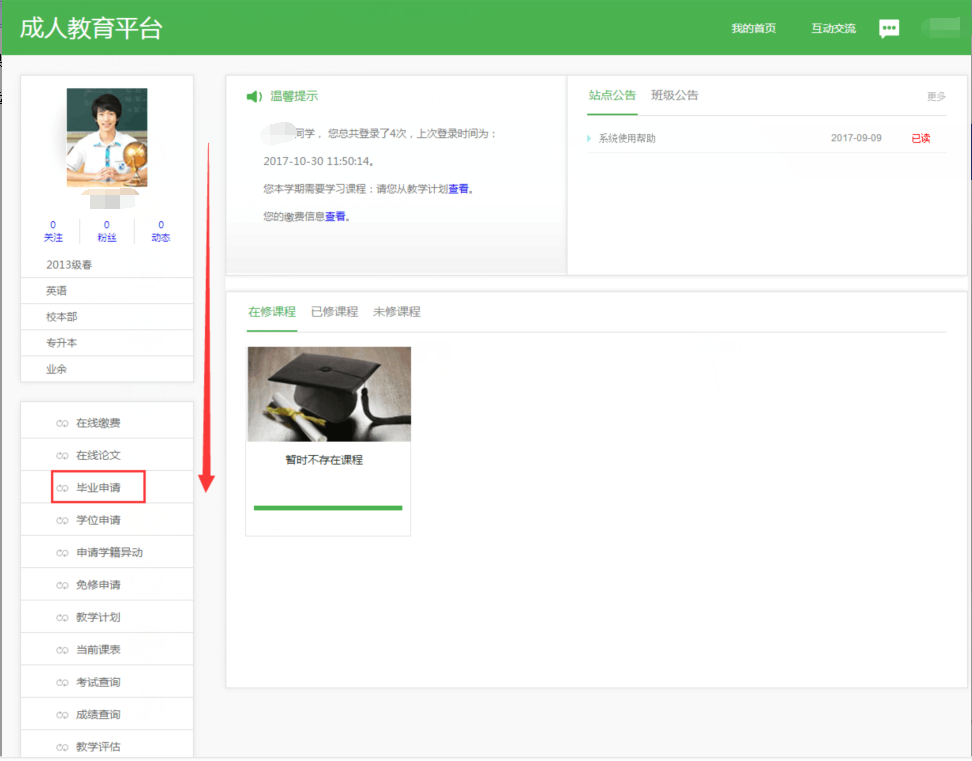
Task: Open the chat bubble icon in top bar
Action: coord(889,28)
